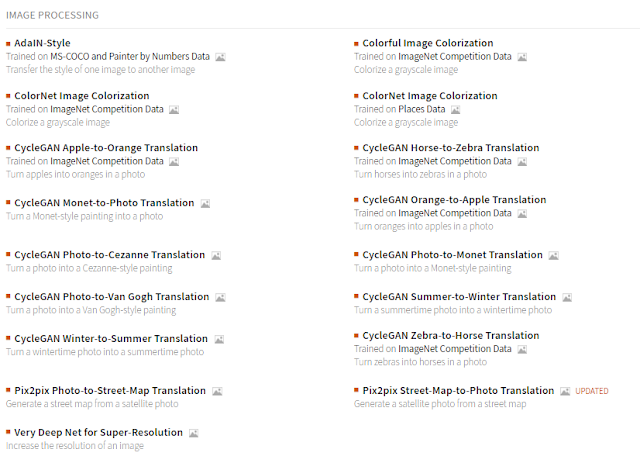Open CycleGAN Photo-to-Monet Translation
Image resolution: width=640 pixels, height=470 pixels.
point(453,255)
